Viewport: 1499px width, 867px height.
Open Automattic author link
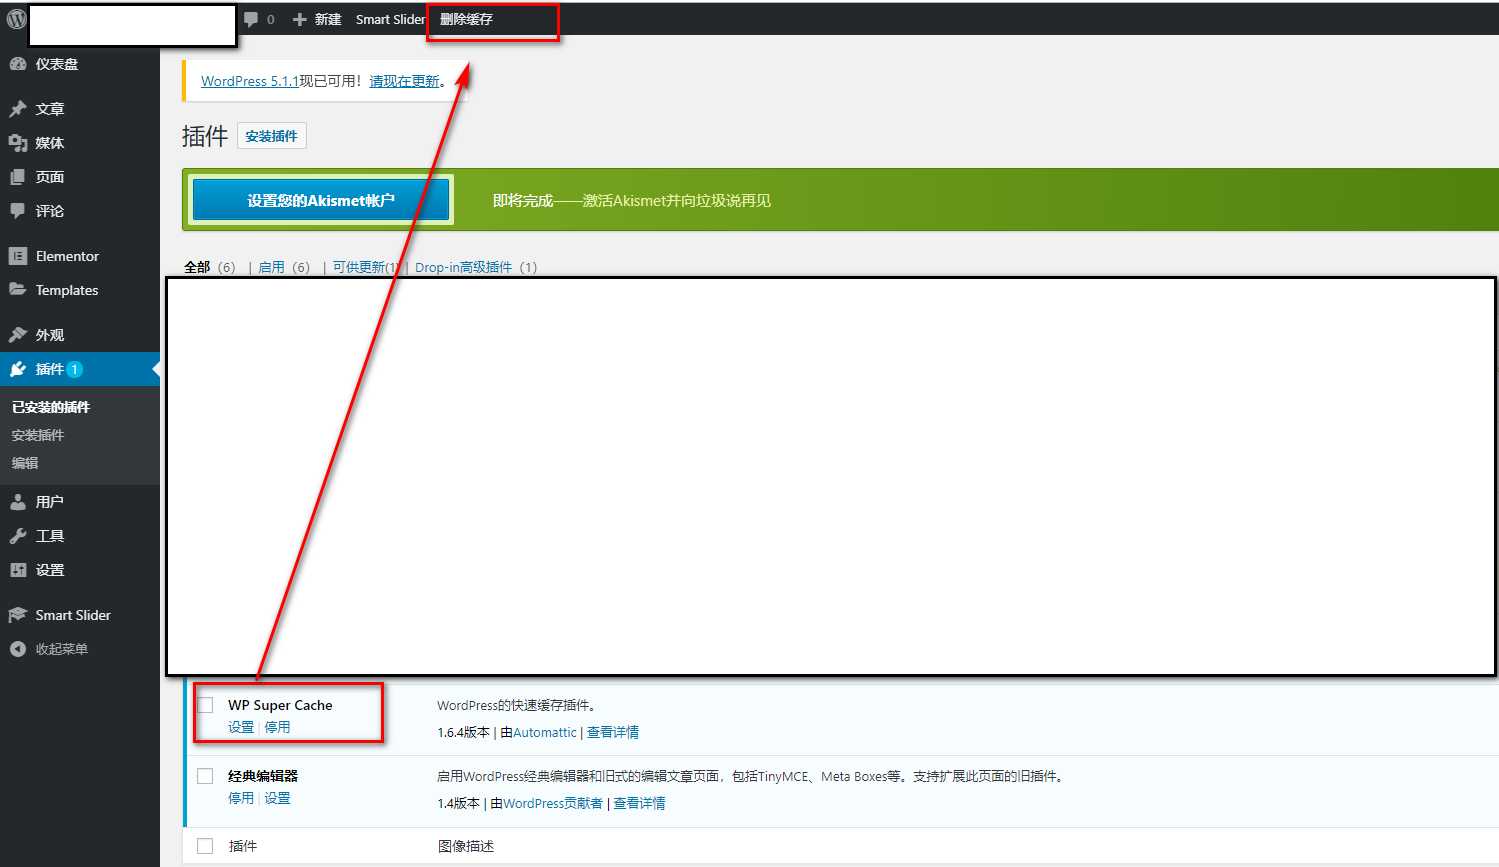(545, 732)
